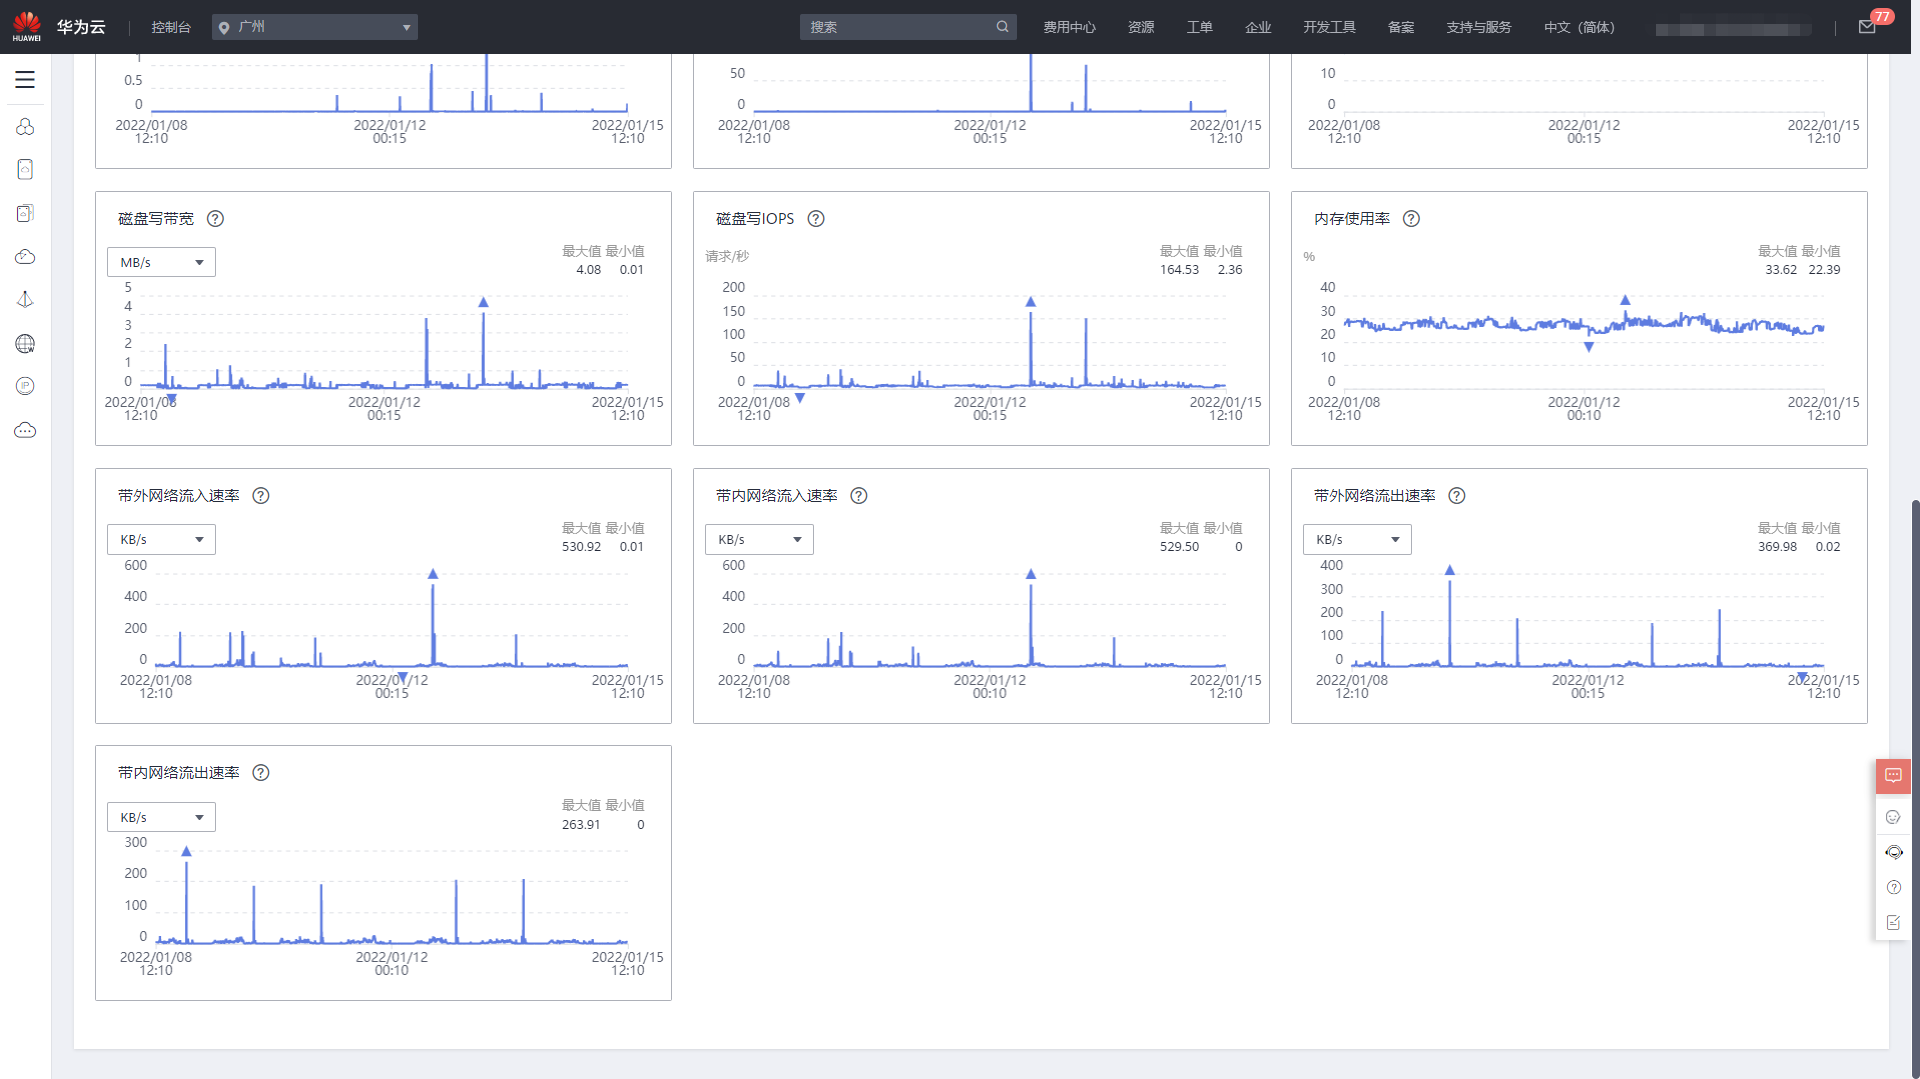The width and height of the screenshot is (1920, 1079).
Task: Go to 控制台 console
Action: 171,27
